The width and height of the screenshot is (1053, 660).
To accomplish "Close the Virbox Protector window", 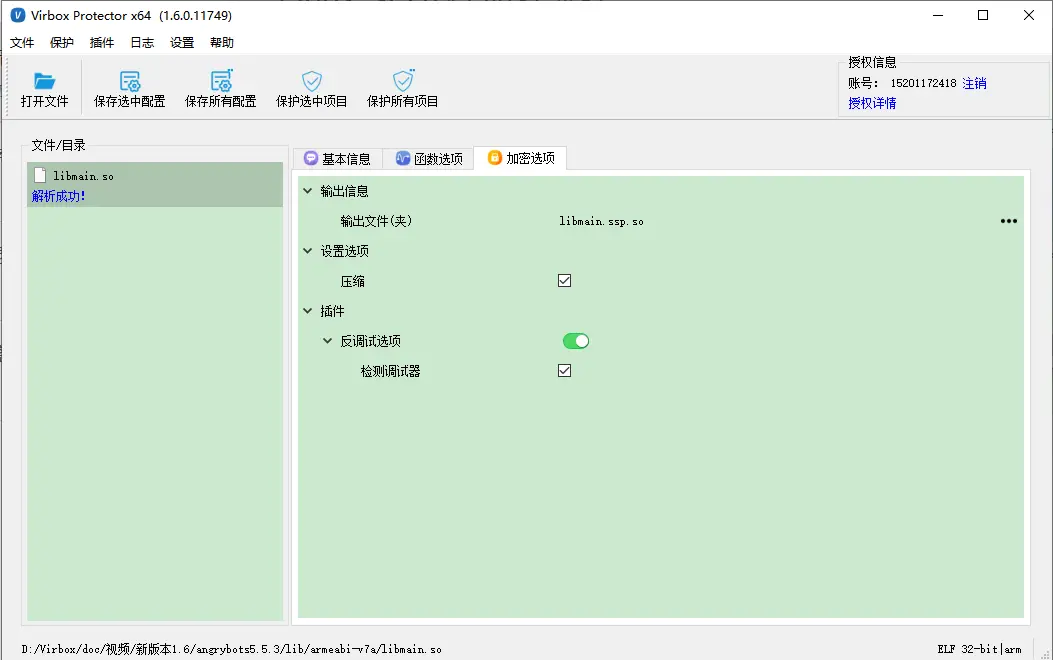I will coord(1029,15).
